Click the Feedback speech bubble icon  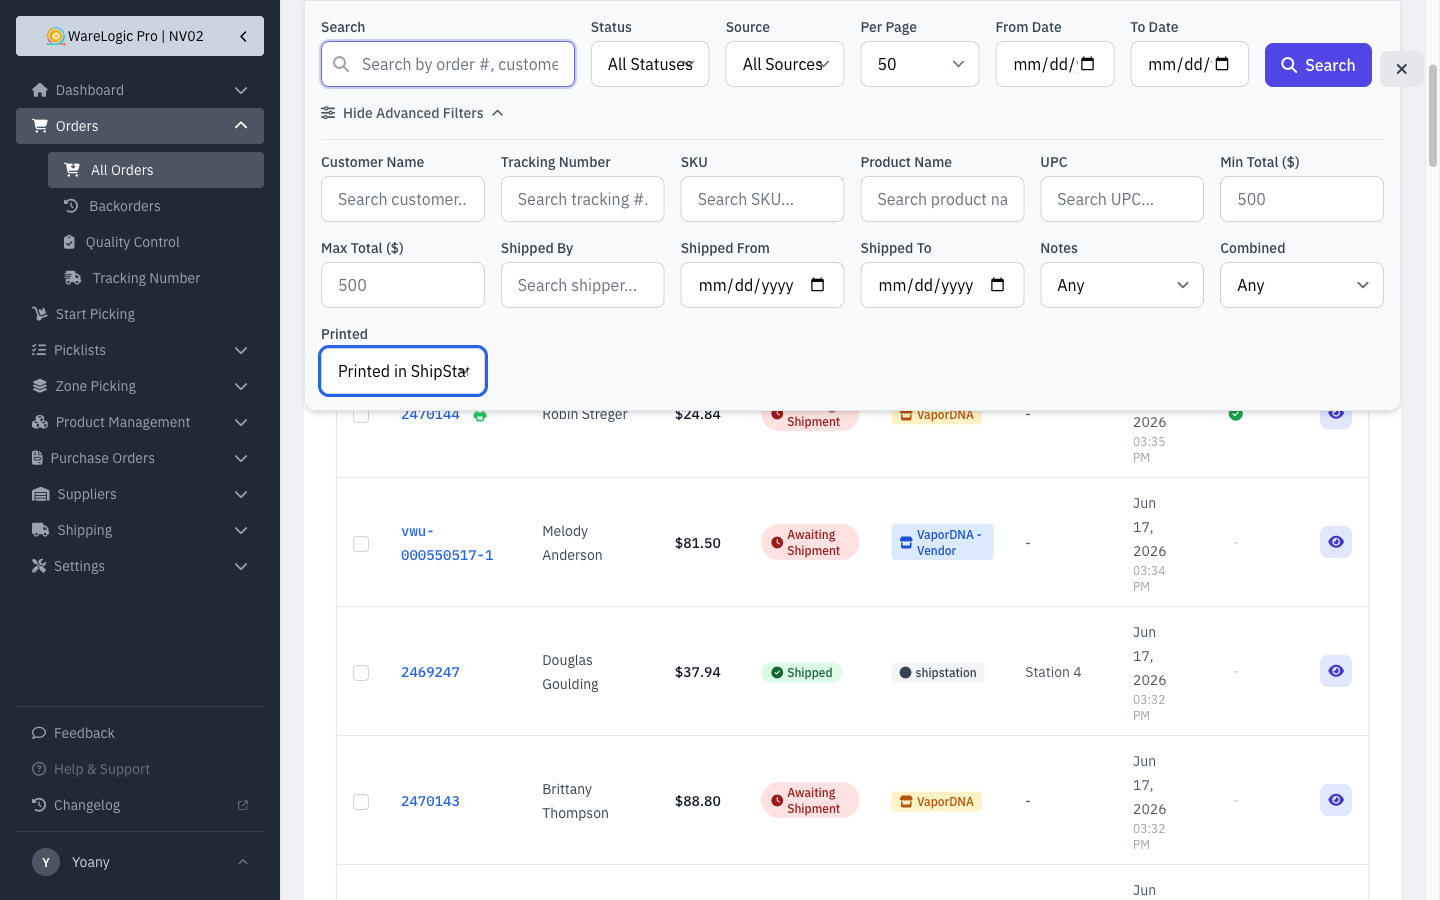39,733
